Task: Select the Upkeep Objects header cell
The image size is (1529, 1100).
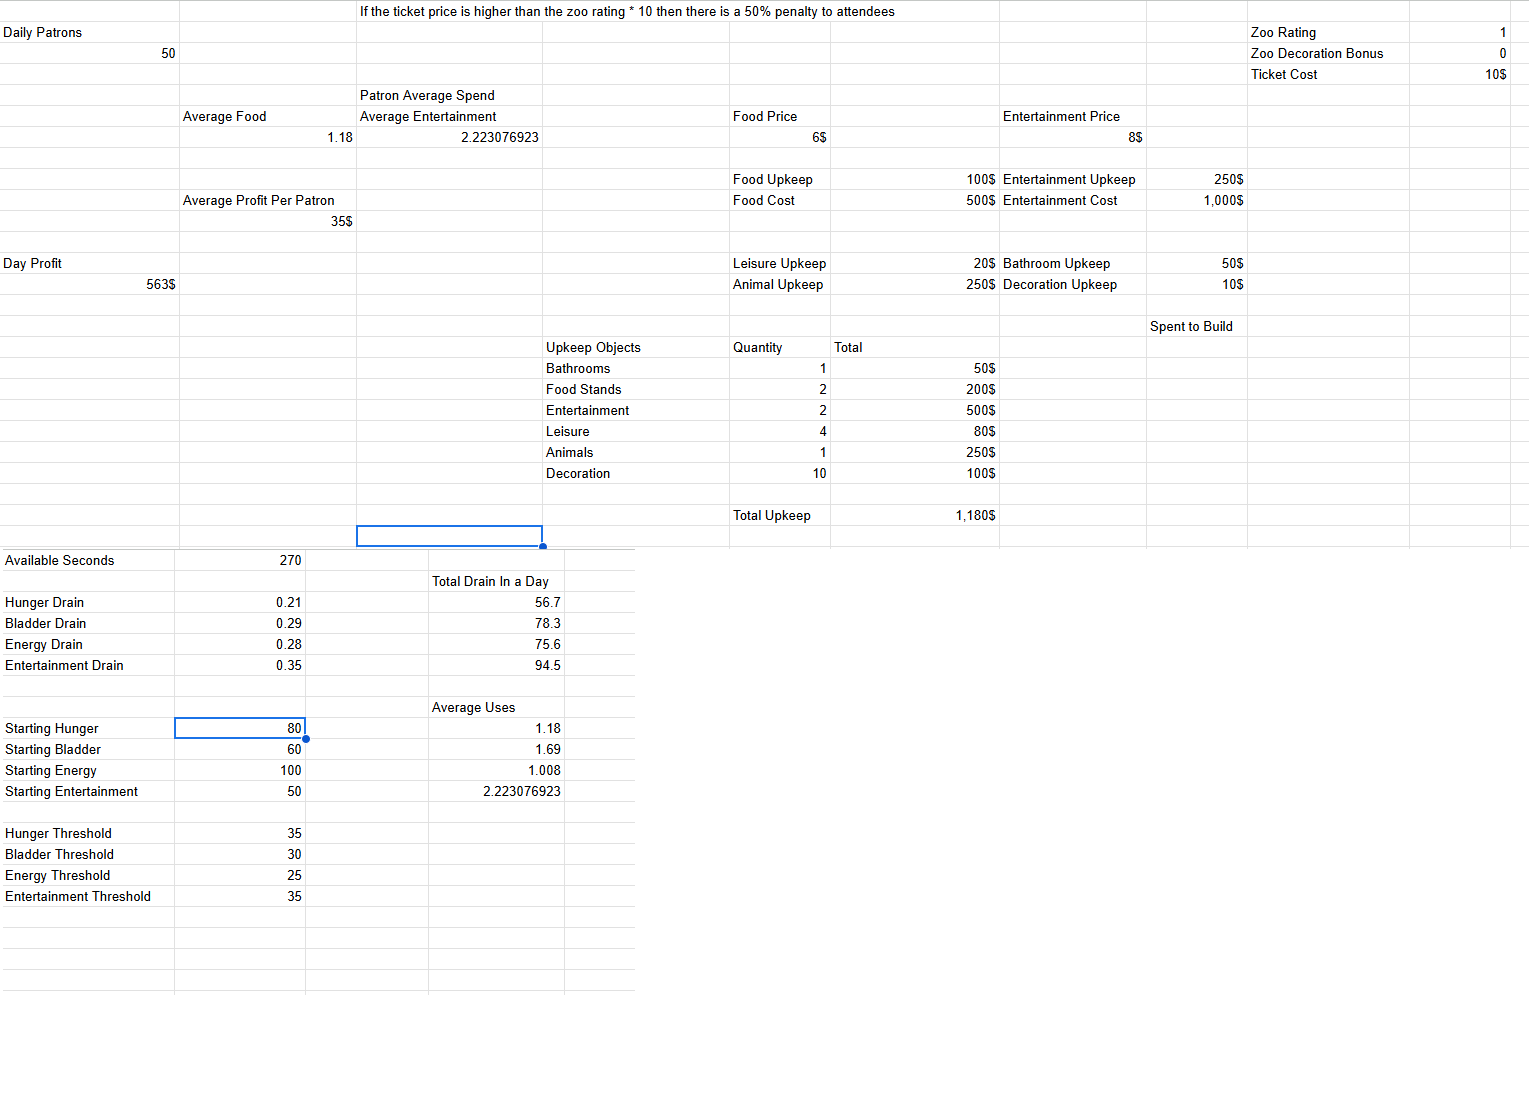Action: click(x=636, y=347)
